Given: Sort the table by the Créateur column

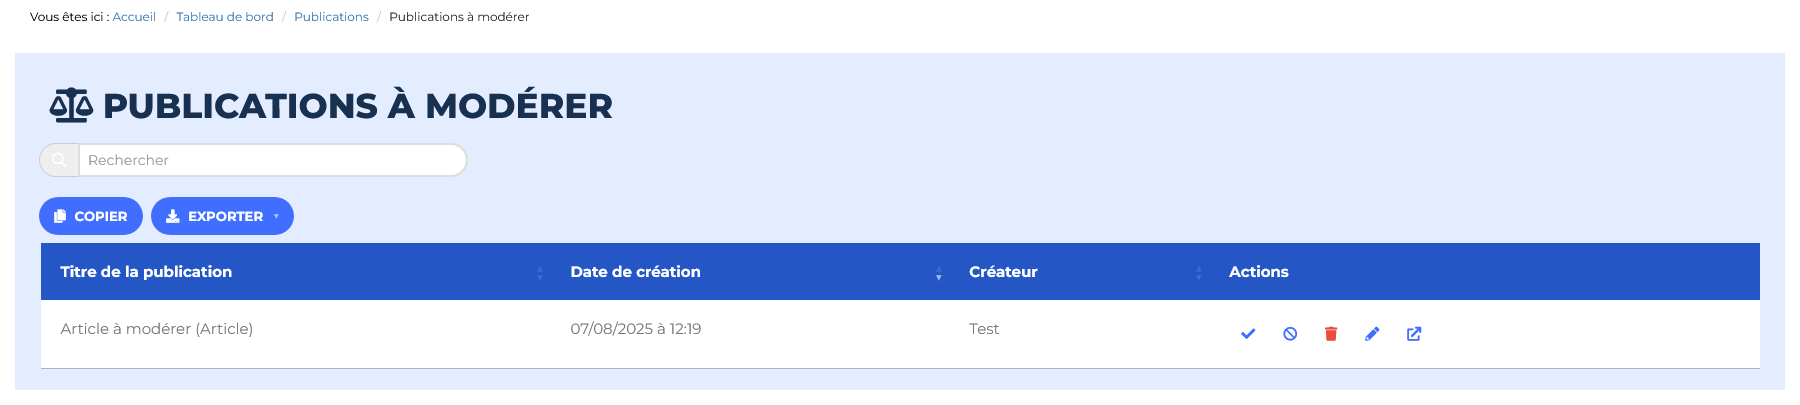Looking at the screenshot, I should [x=1003, y=272].
